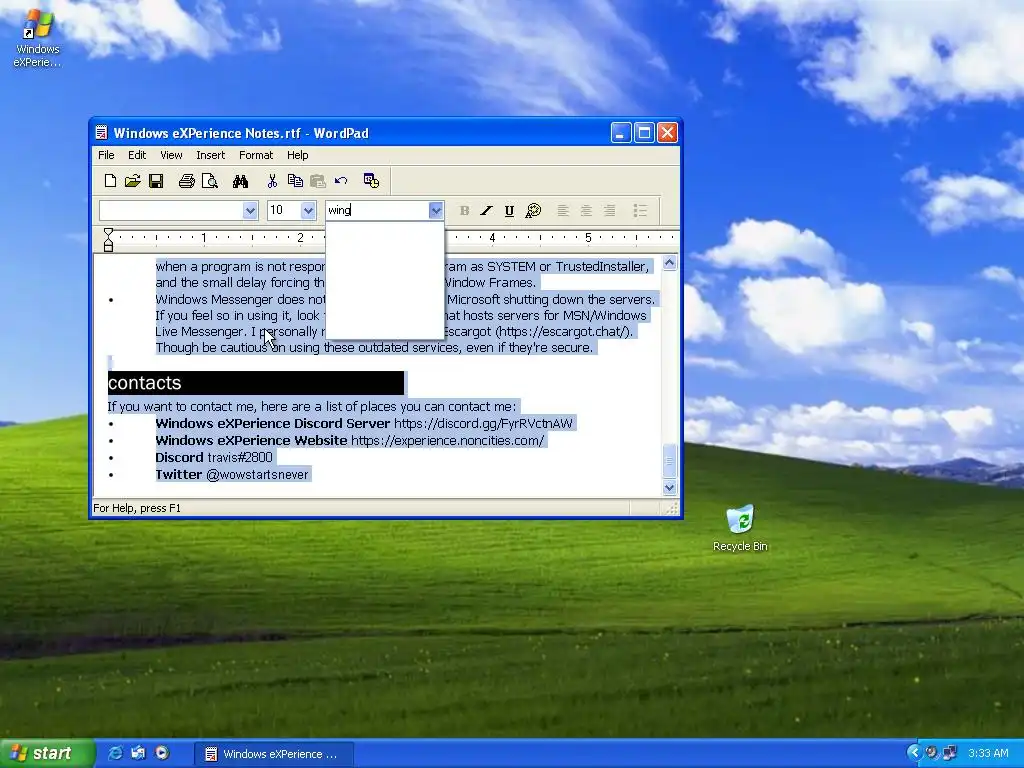Click the experience.noncities.com URL text
This screenshot has width=1024, height=768.
[447, 441]
